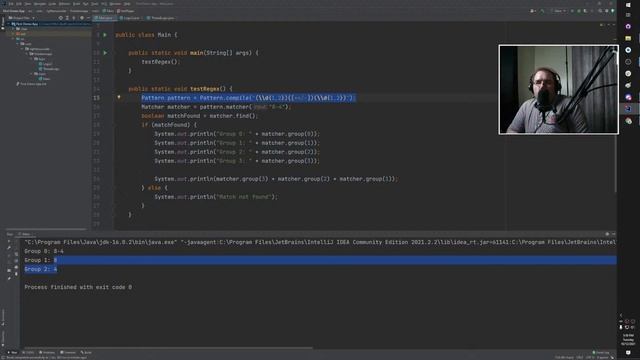The width and height of the screenshot is (640, 360).
Task: Locate the open file in the Project tree
Action: pyautogui.click(x=61, y=18)
